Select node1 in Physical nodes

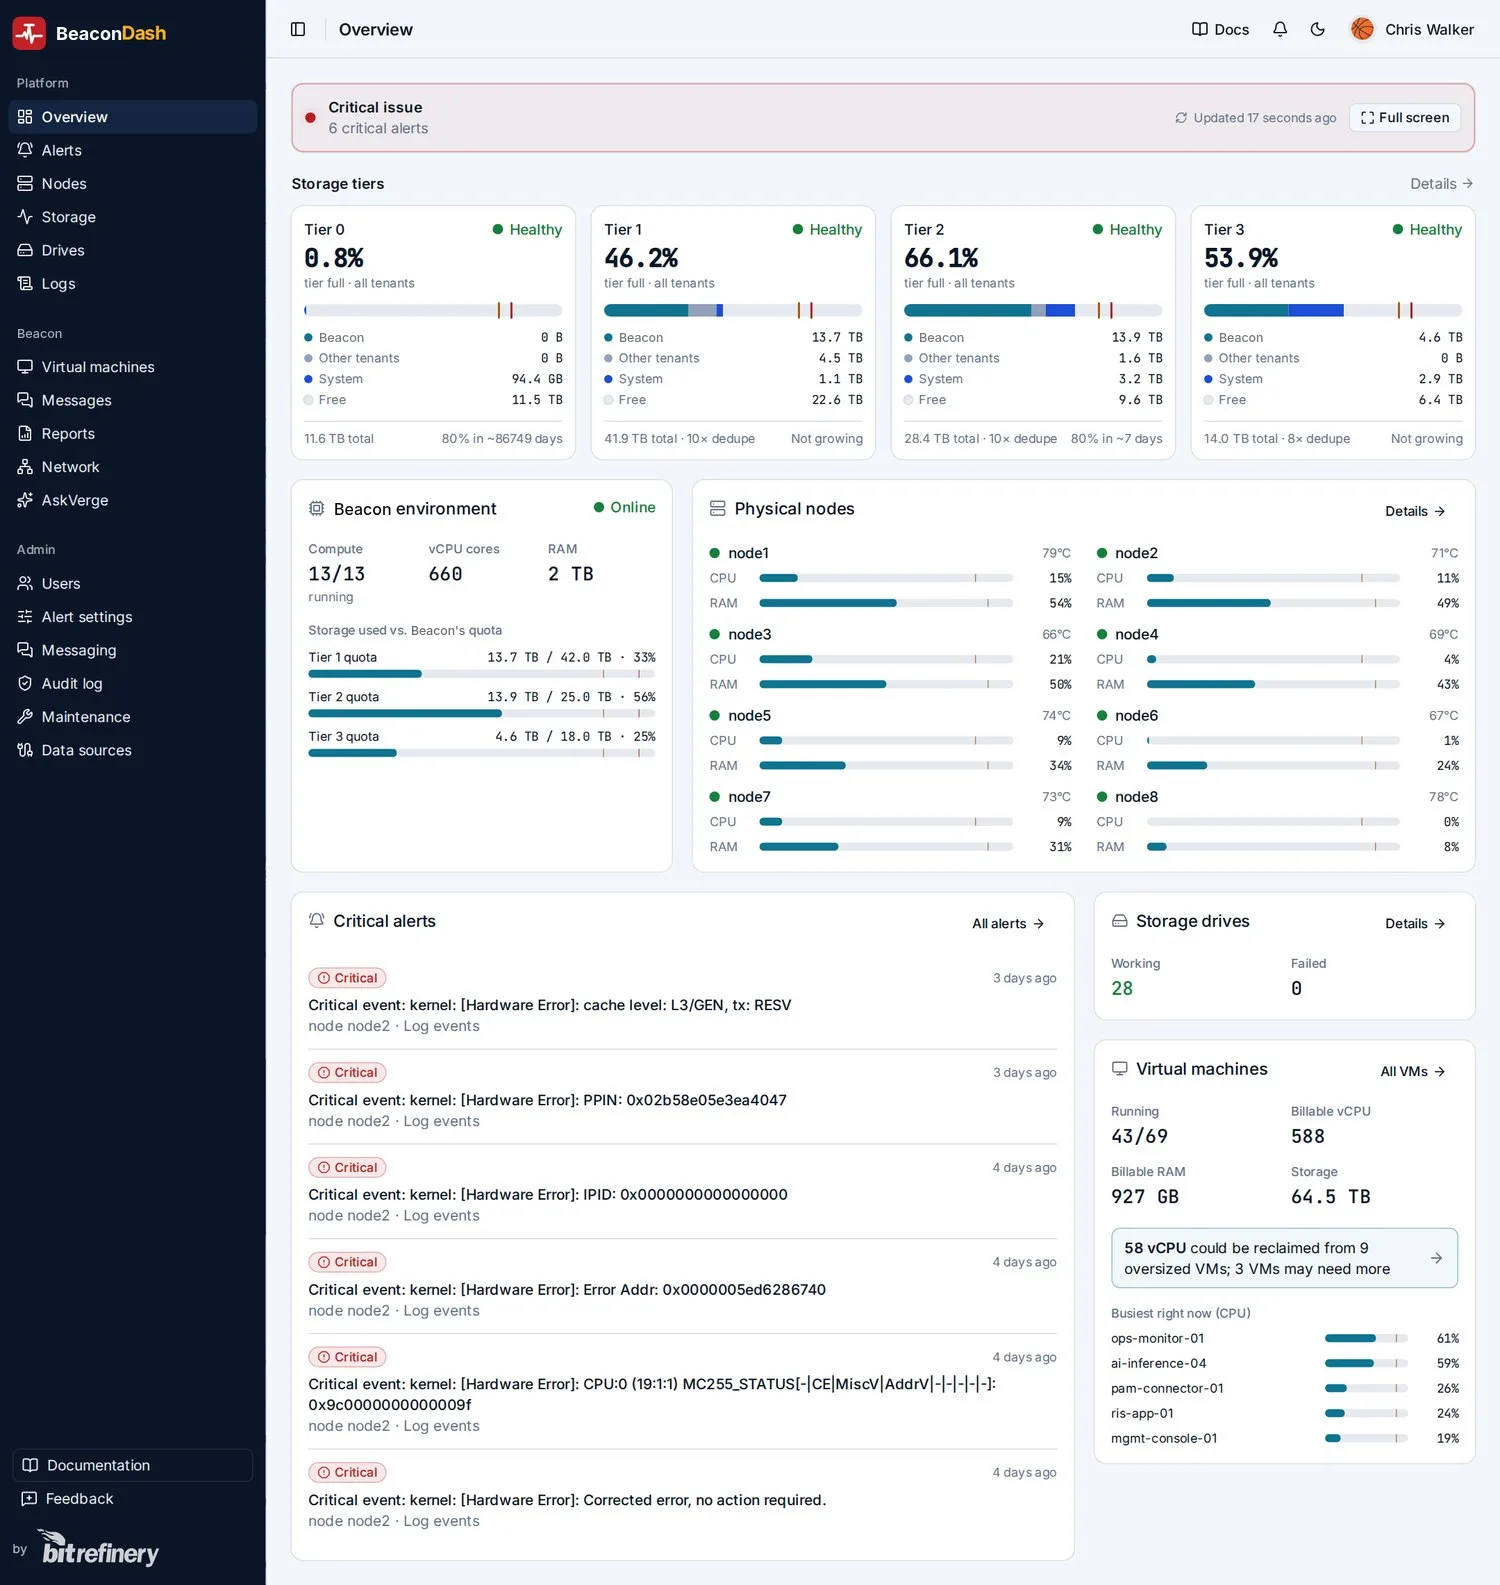pos(748,553)
